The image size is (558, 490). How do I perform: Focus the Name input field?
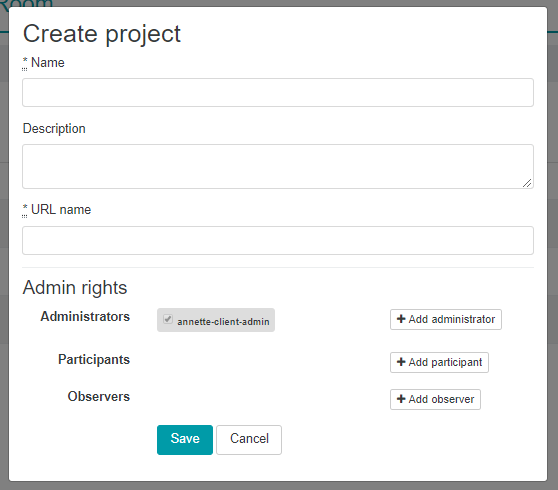pyautogui.click(x=278, y=93)
